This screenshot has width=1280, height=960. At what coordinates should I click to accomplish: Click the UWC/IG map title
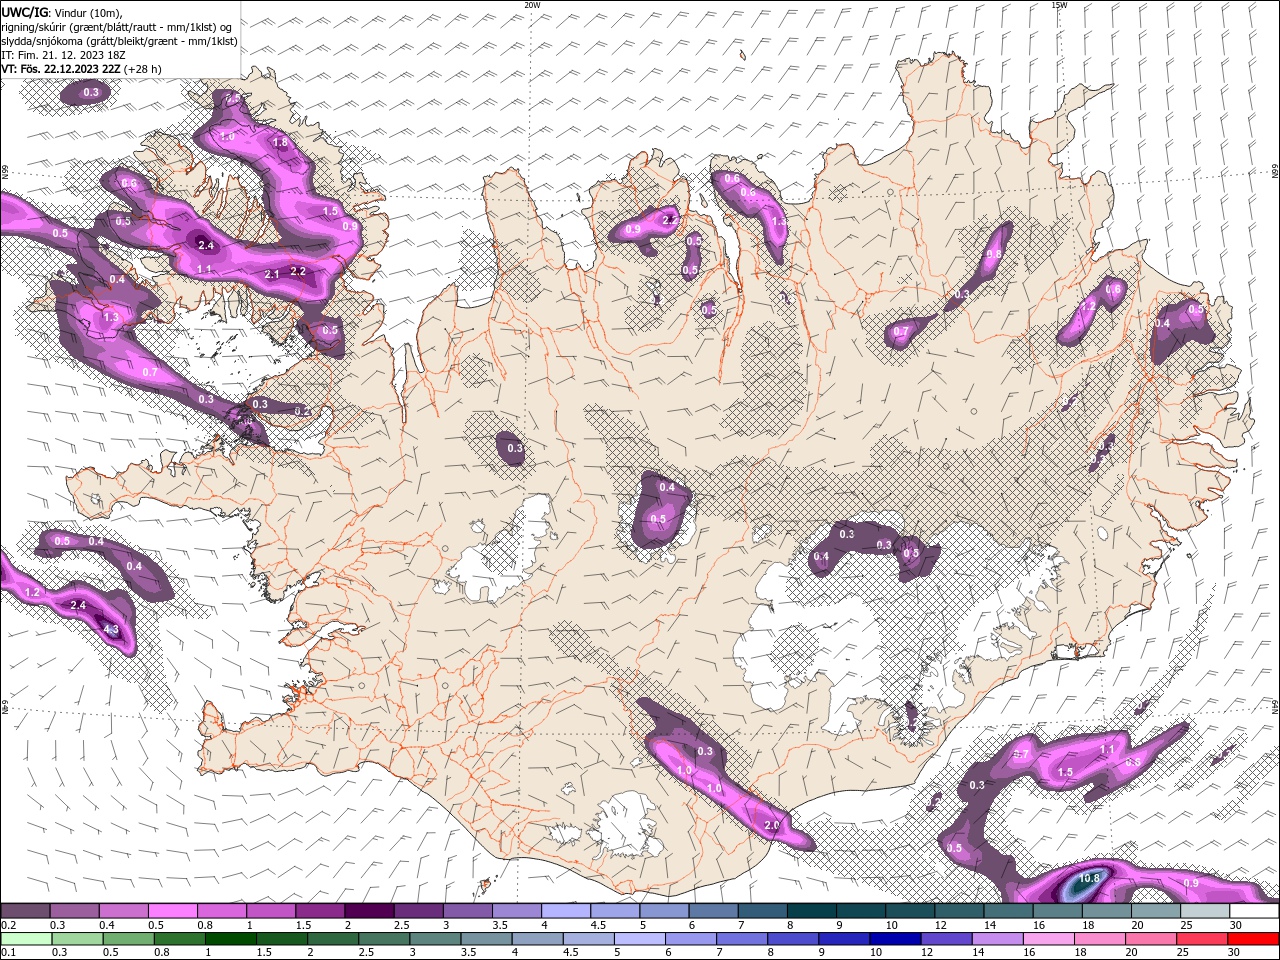tap(24, 12)
